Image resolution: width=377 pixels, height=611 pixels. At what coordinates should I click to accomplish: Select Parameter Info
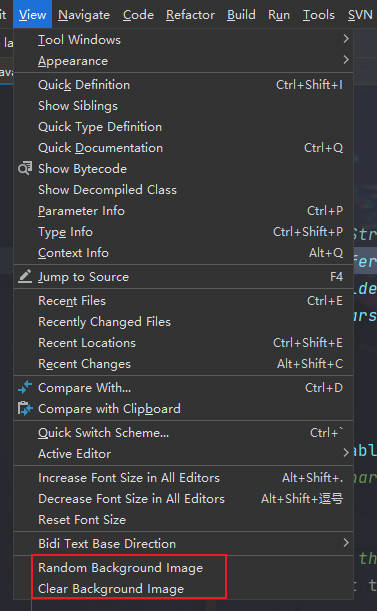click(x=184, y=211)
